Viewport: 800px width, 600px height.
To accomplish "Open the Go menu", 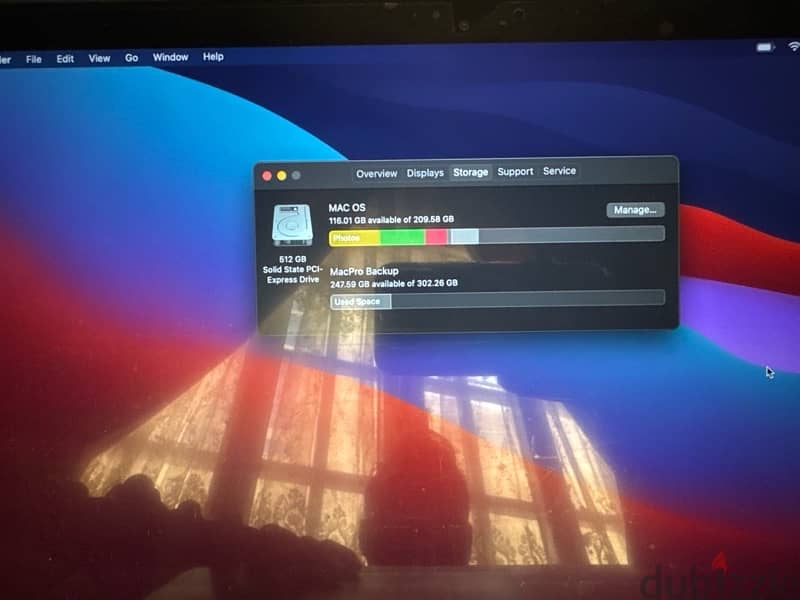I will 132,58.
